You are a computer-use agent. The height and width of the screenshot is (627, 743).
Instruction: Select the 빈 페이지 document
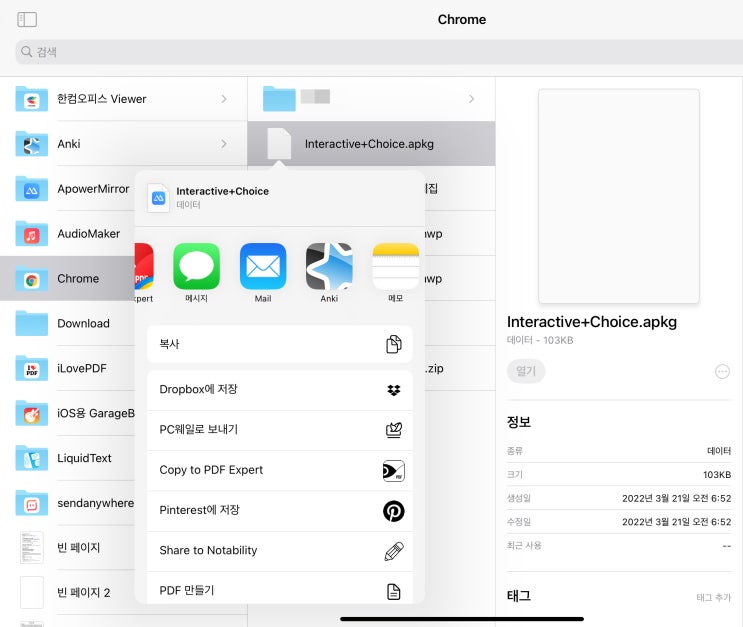[x=67, y=548]
